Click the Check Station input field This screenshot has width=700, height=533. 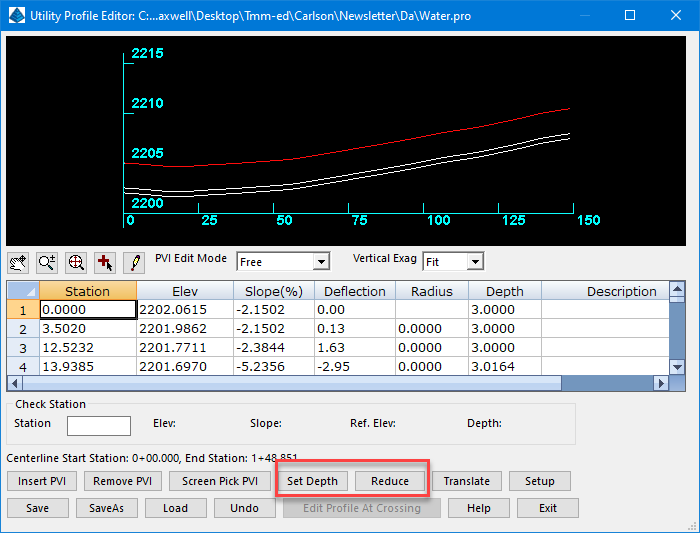98,425
